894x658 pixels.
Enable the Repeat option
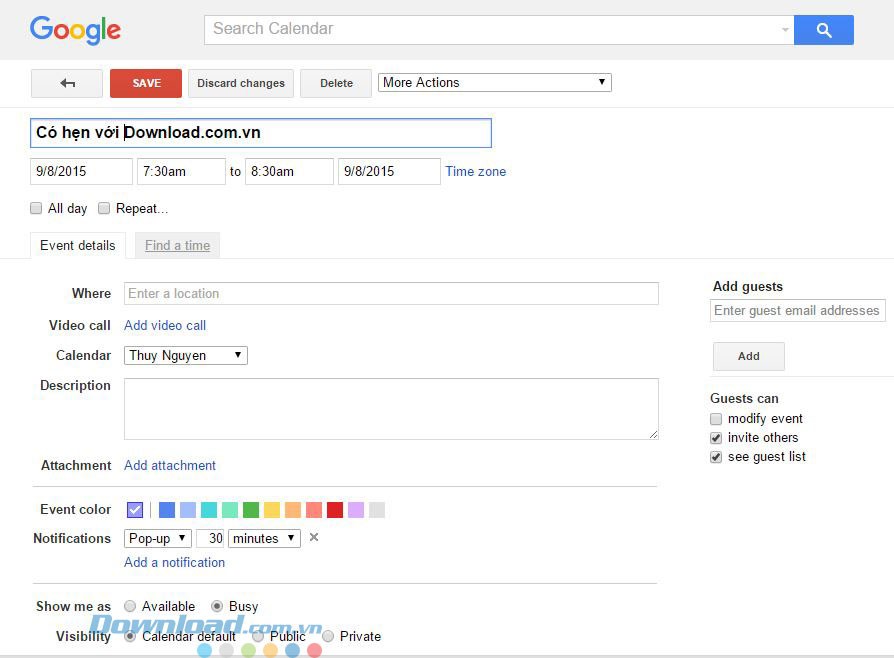(x=104, y=208)
